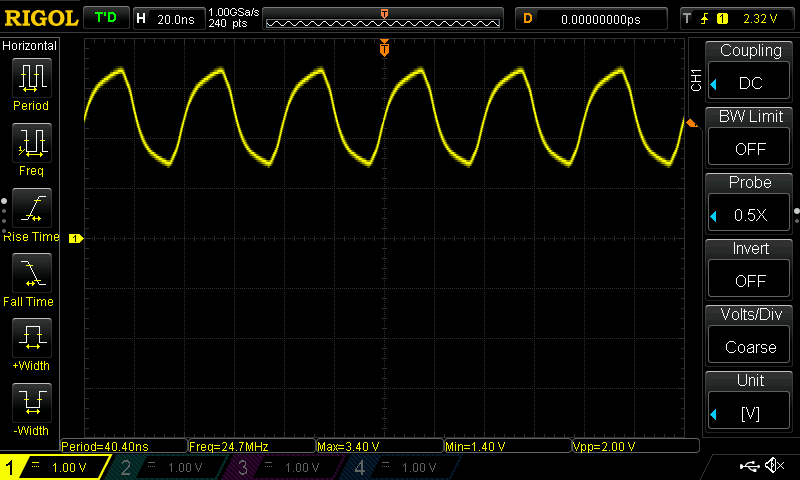Select the Freq measurement icon
The height and width of the screenshot is (480, 800).
click(30, 143)
